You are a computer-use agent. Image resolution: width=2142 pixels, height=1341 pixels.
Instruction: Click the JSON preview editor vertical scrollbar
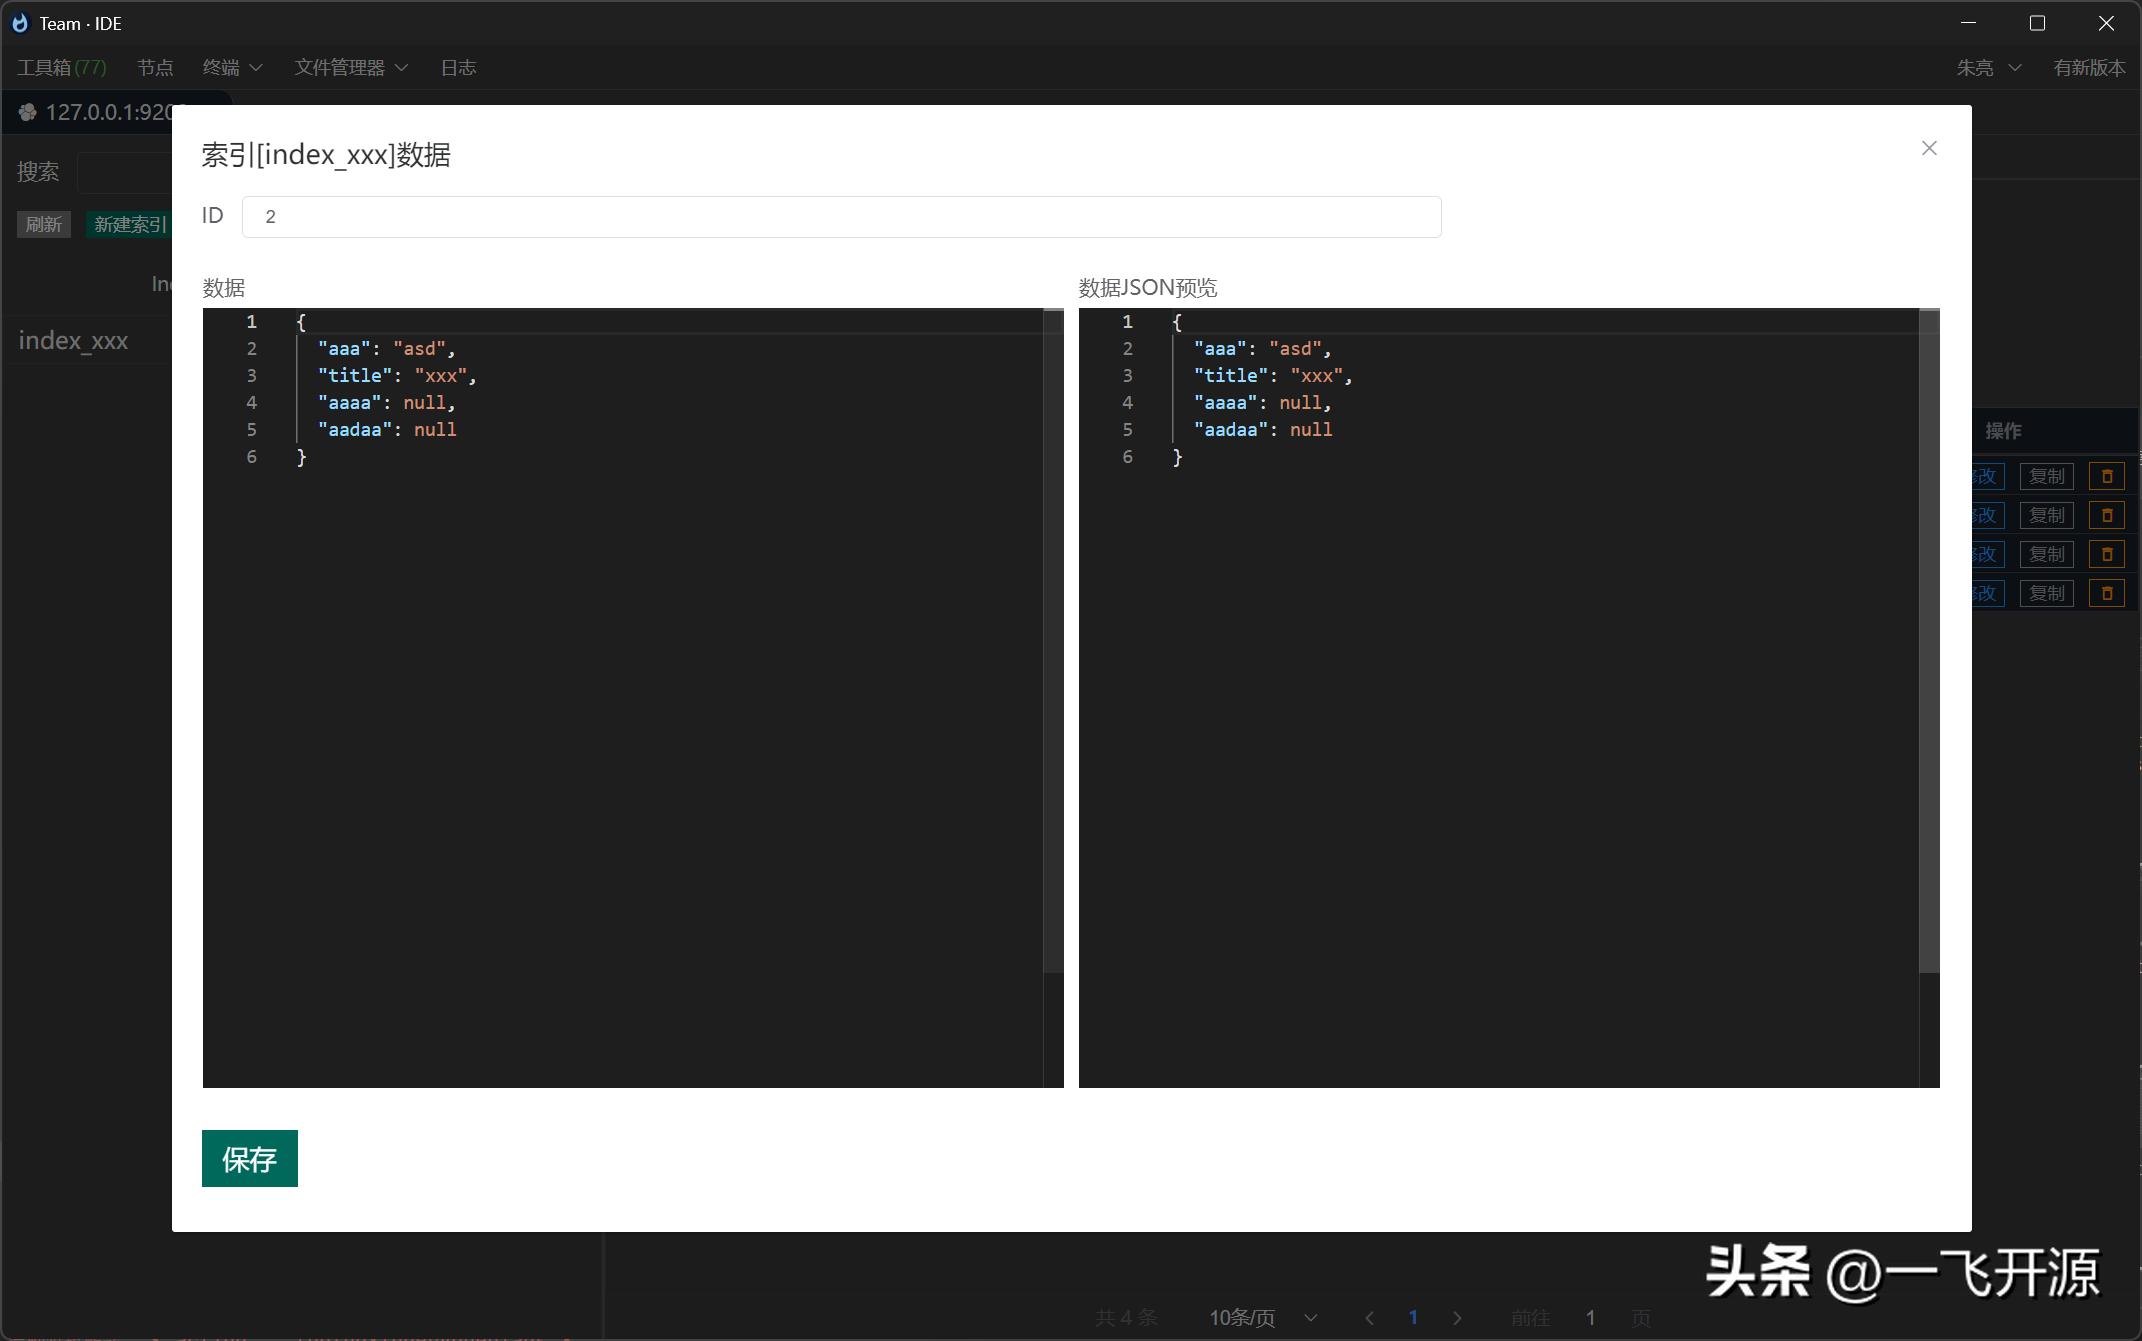[x=1929, y=640]
